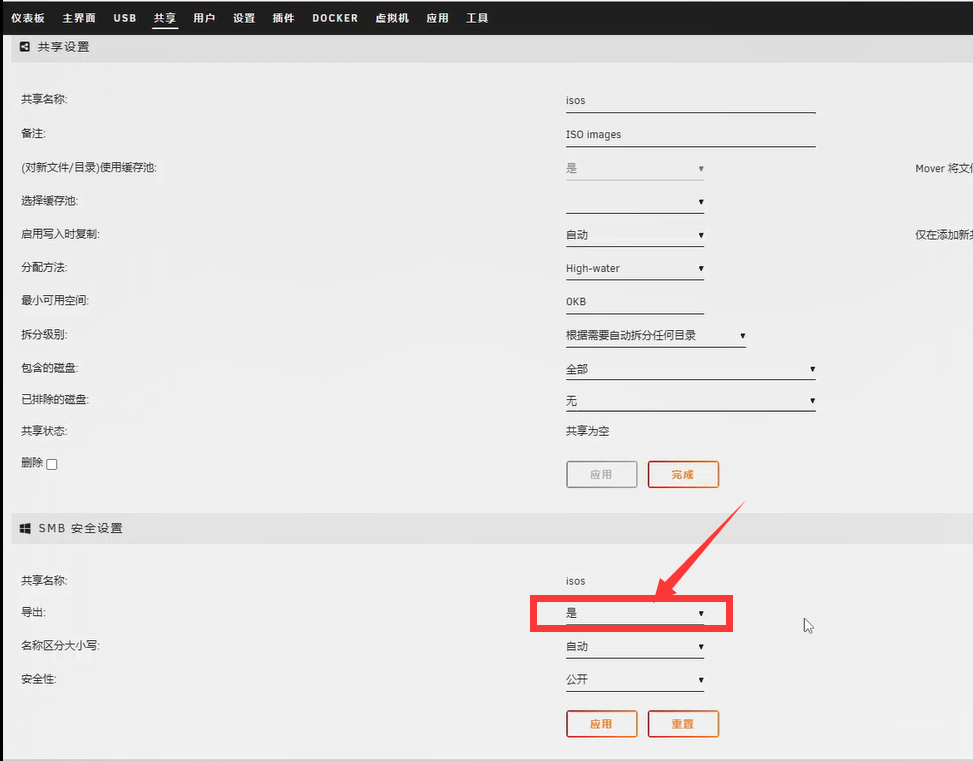The width and height of the screenshot is (973, 761).
Task: Switch to the DOCKER tab
Action: point(335,18)
